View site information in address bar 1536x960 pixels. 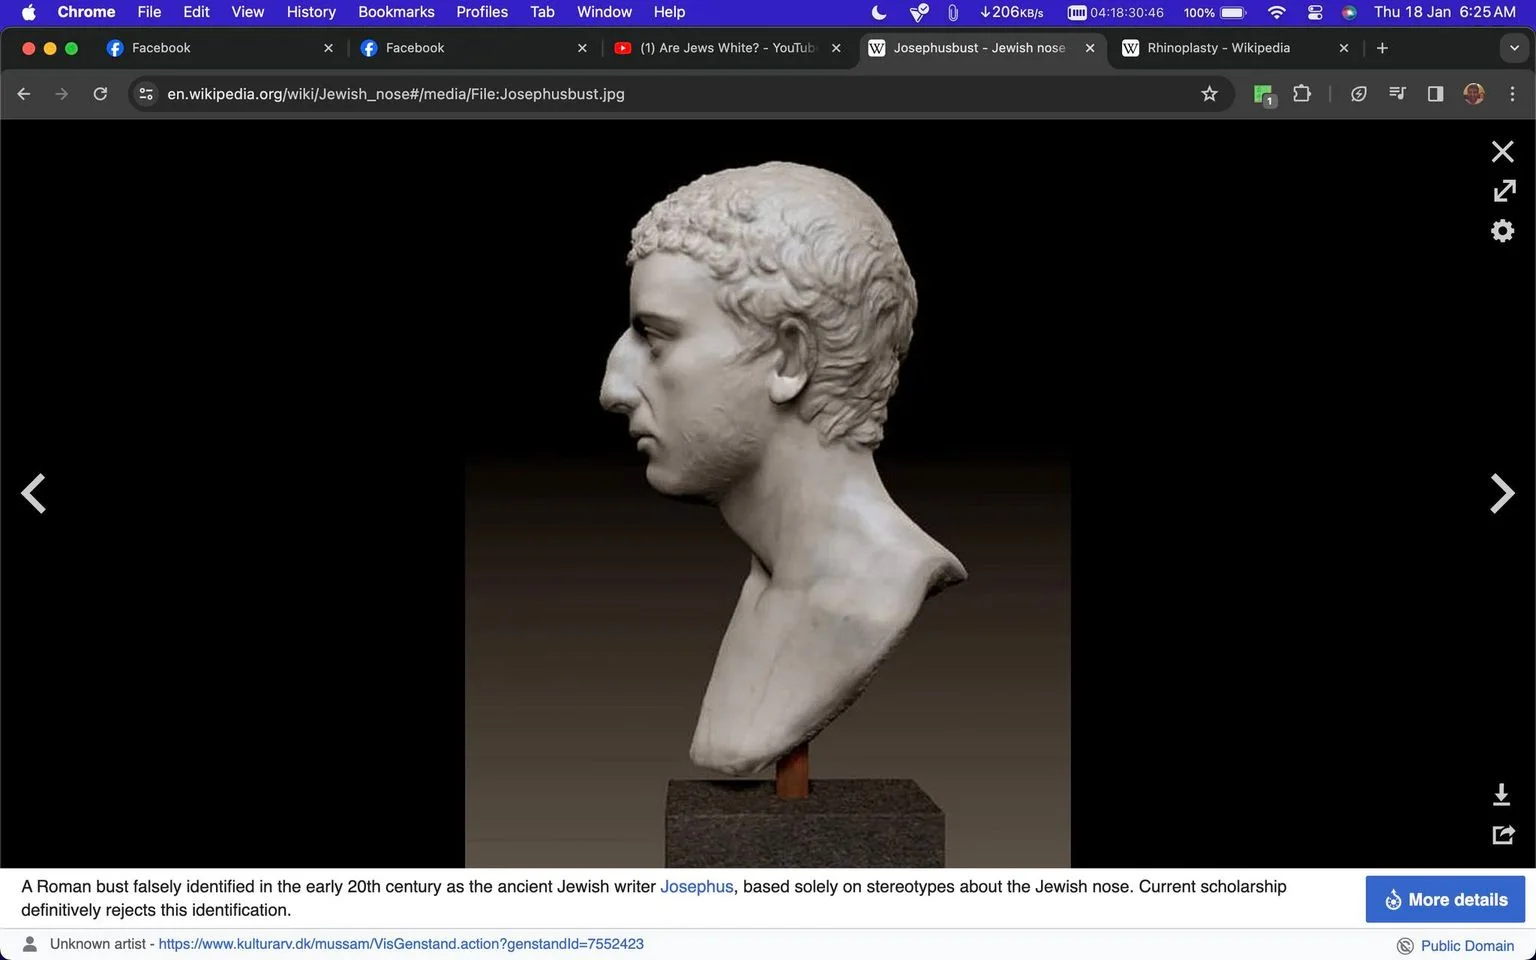146,94
